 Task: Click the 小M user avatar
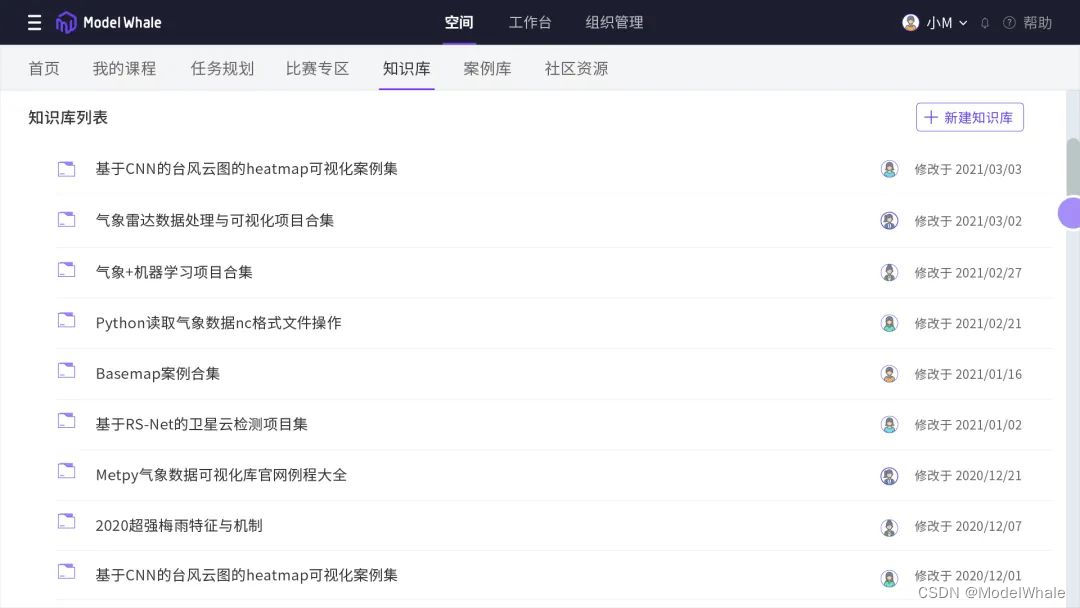click(911, 23)
